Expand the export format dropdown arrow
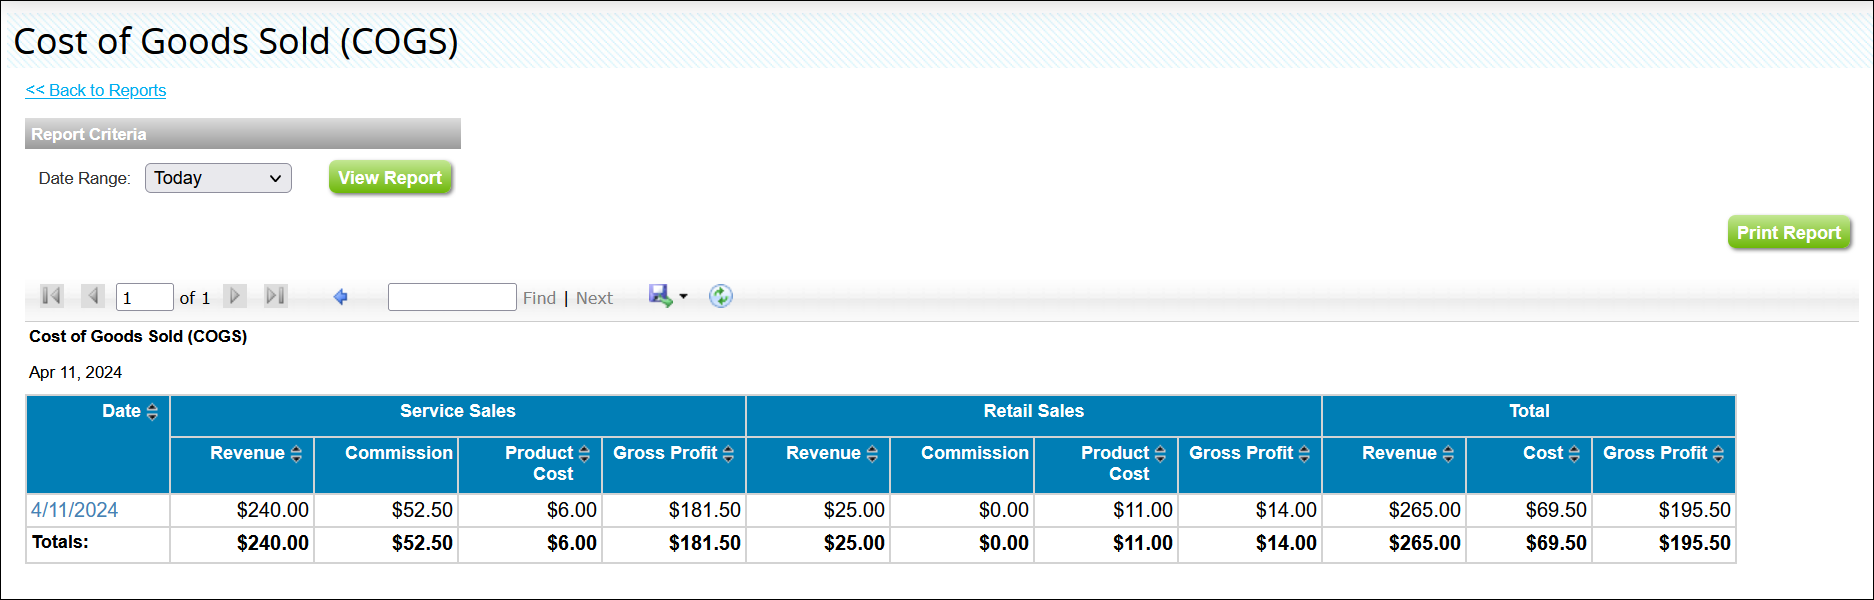 tap(684, 297)
